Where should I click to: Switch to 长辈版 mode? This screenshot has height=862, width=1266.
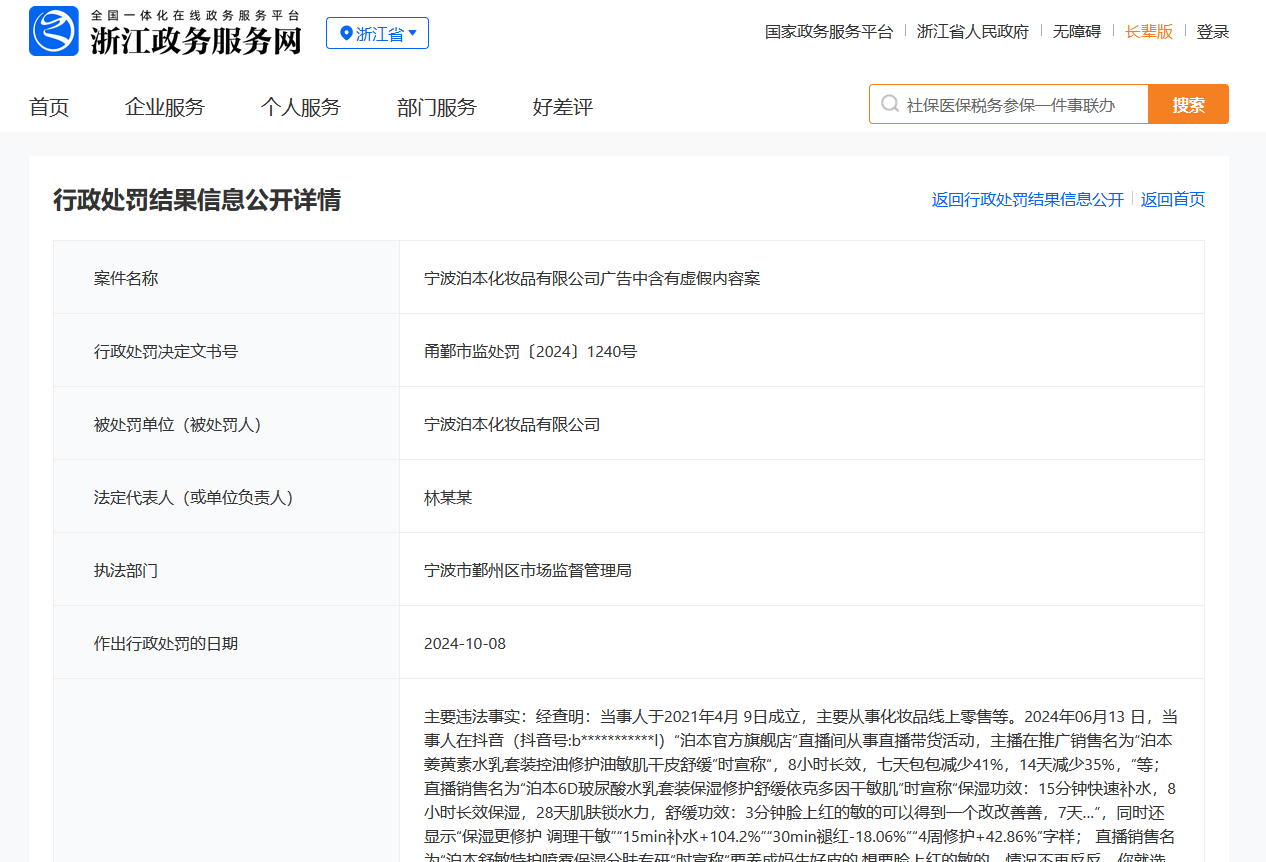coord(1149,31)
